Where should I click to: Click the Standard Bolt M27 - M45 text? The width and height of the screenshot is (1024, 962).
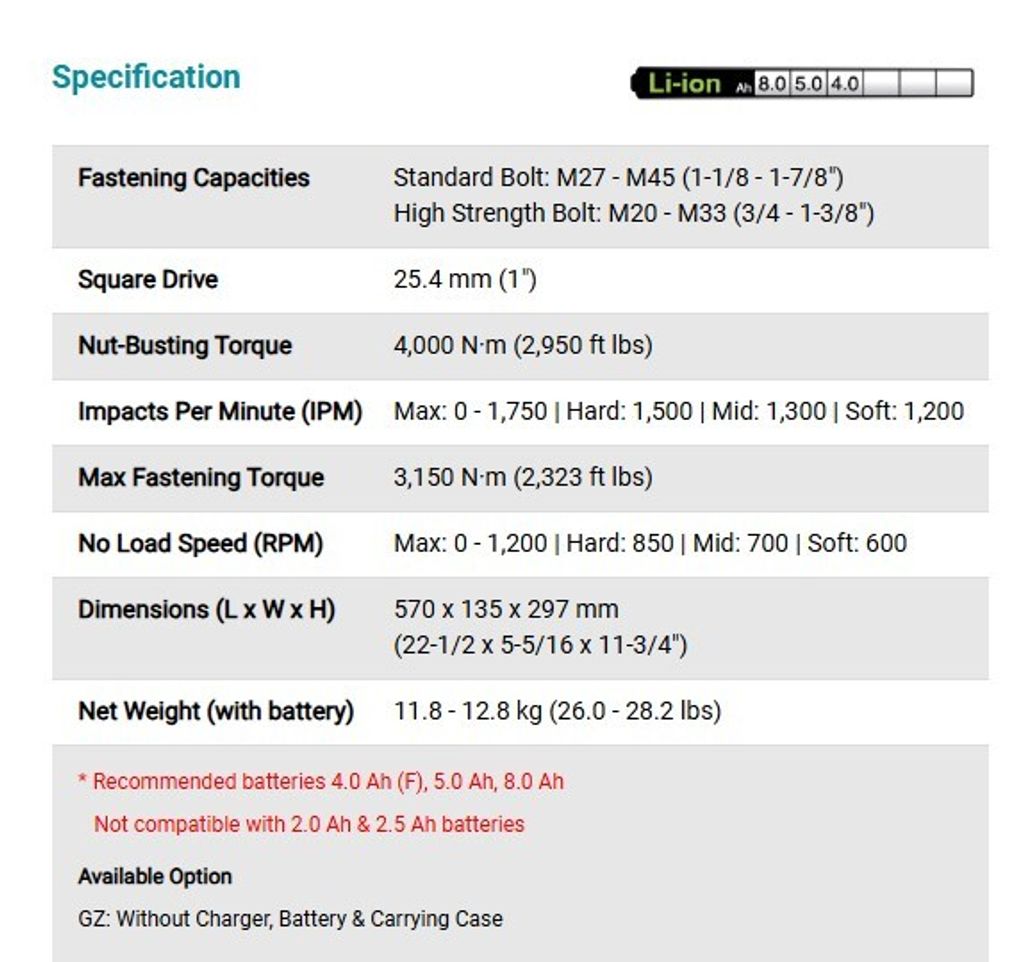point(618,178)
